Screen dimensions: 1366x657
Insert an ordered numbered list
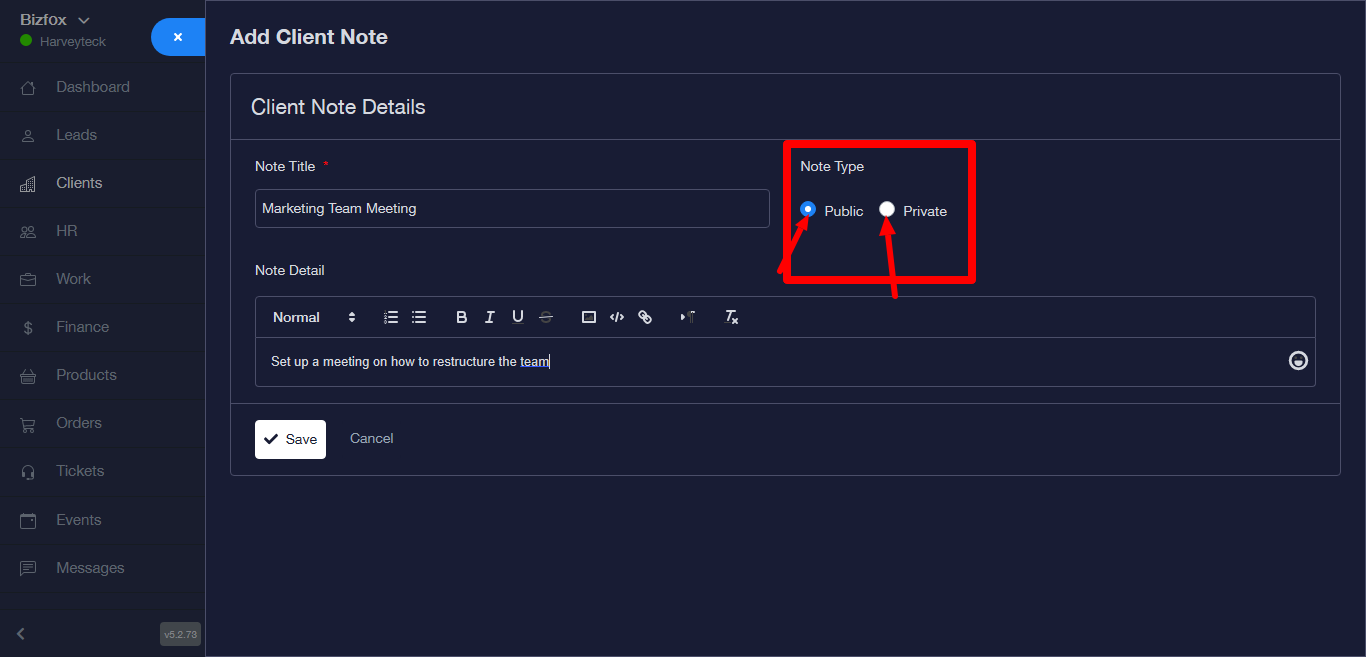pos(391,317)
